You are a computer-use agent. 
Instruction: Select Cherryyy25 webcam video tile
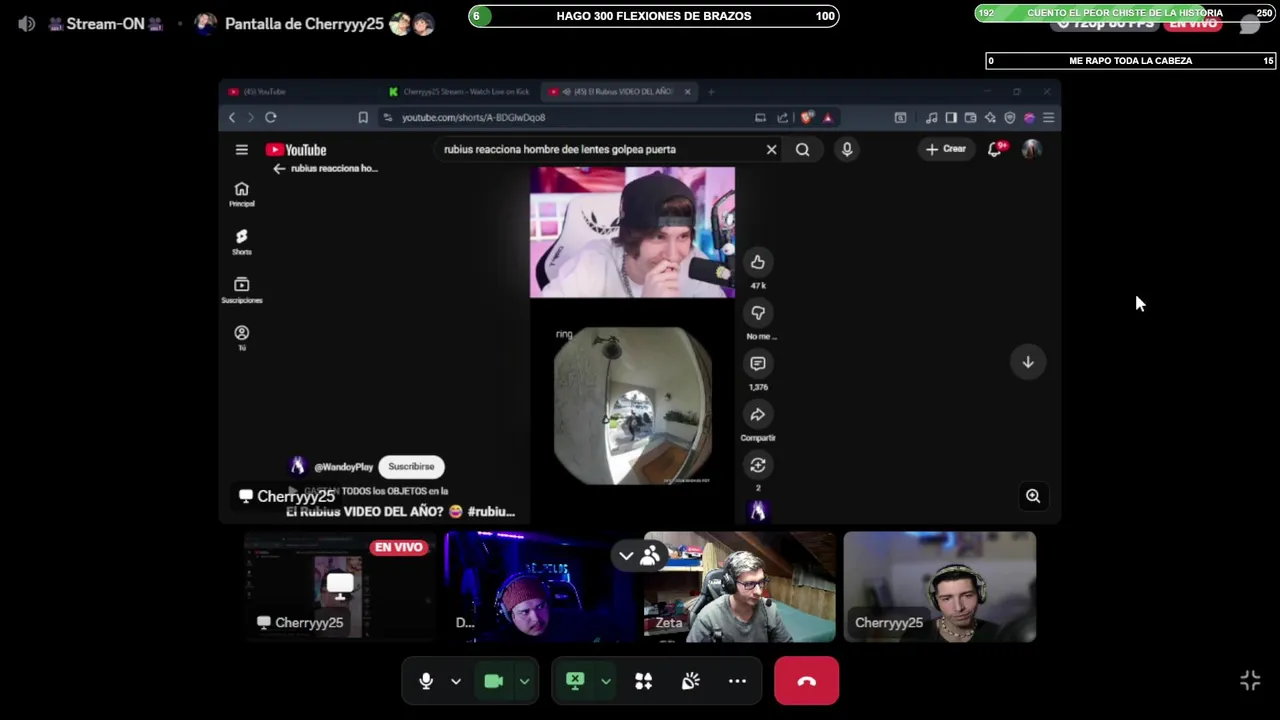pyautogui.click(x=939, y=586)
